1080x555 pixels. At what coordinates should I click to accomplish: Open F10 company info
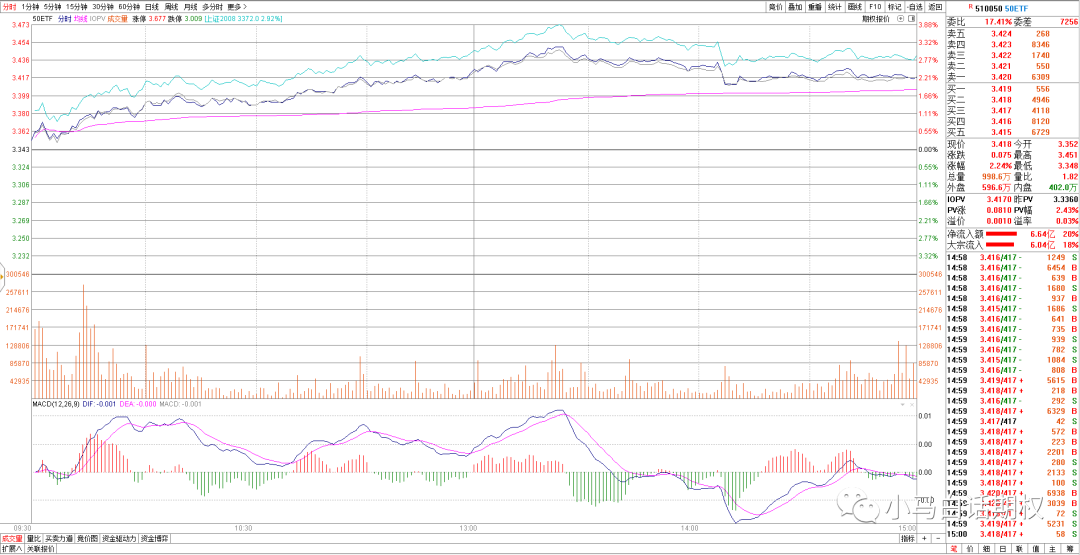875,7
